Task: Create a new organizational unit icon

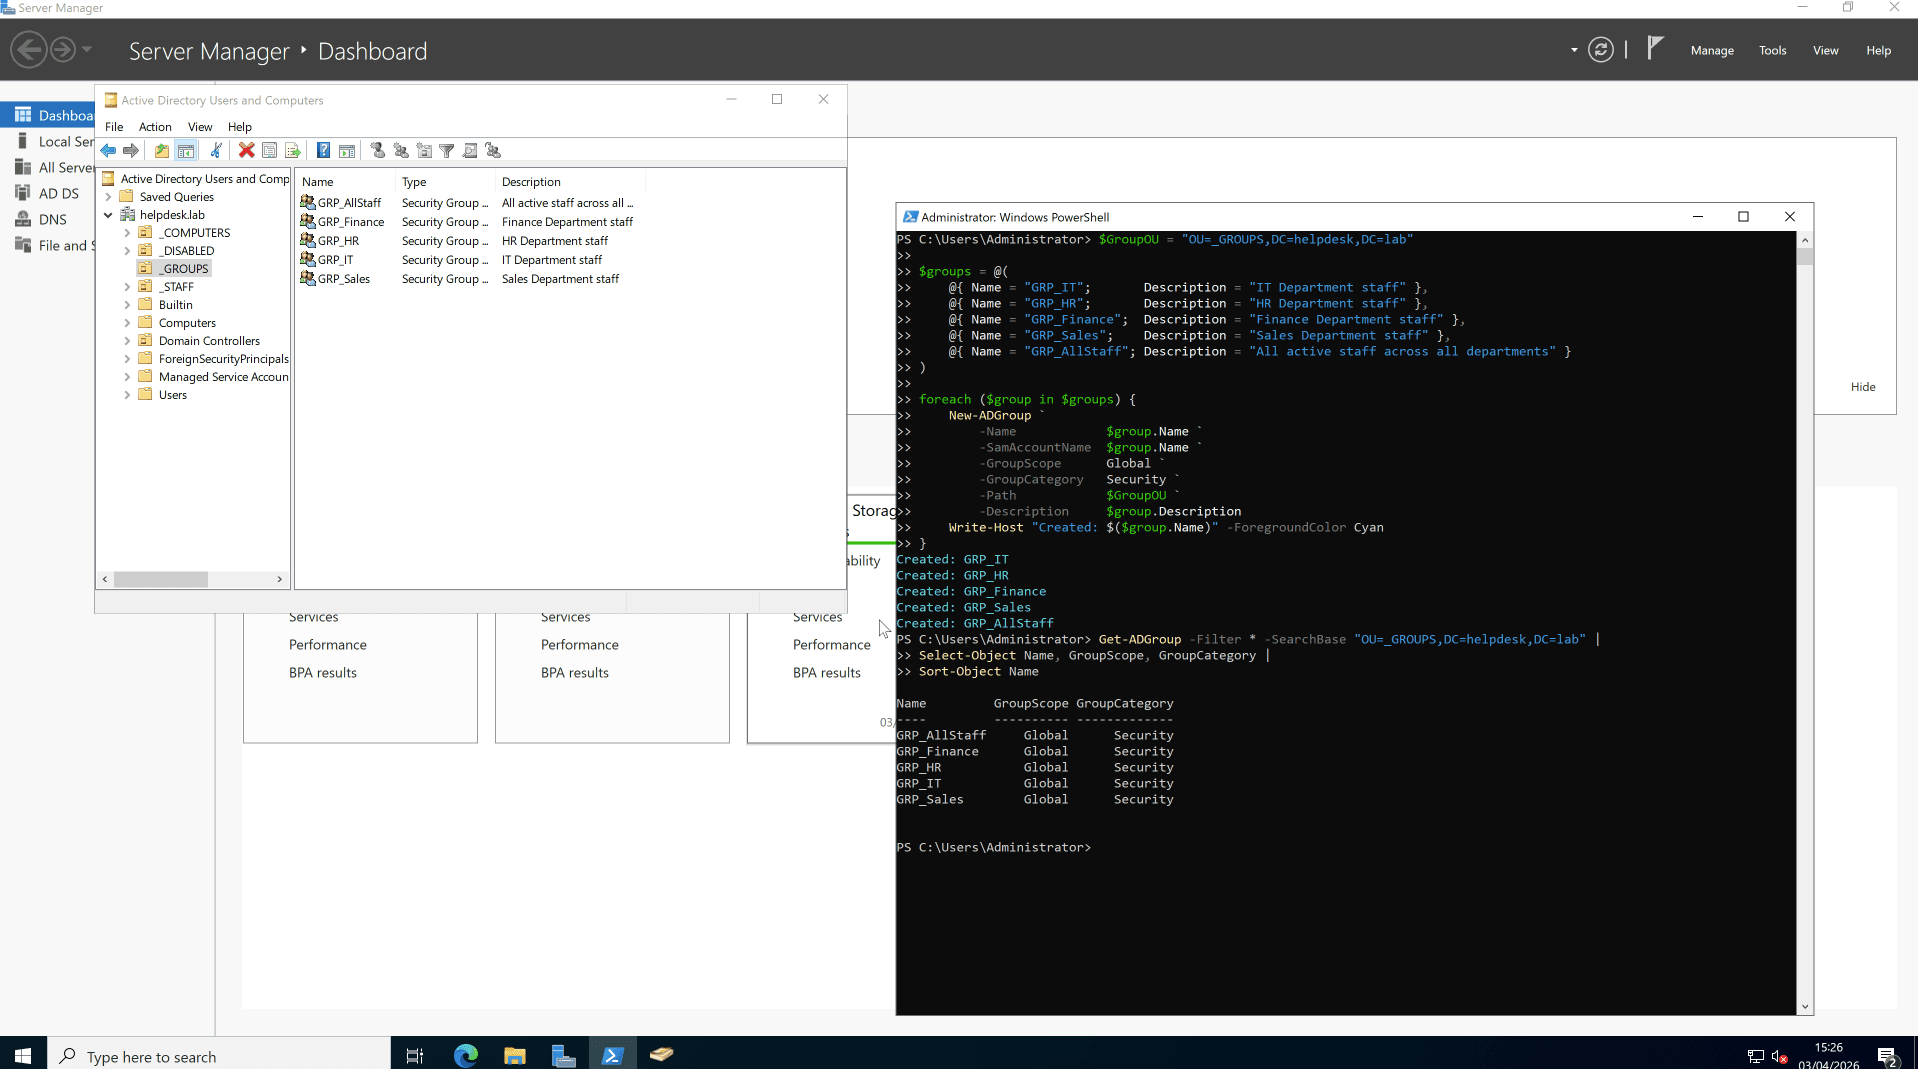Action: 424,150
